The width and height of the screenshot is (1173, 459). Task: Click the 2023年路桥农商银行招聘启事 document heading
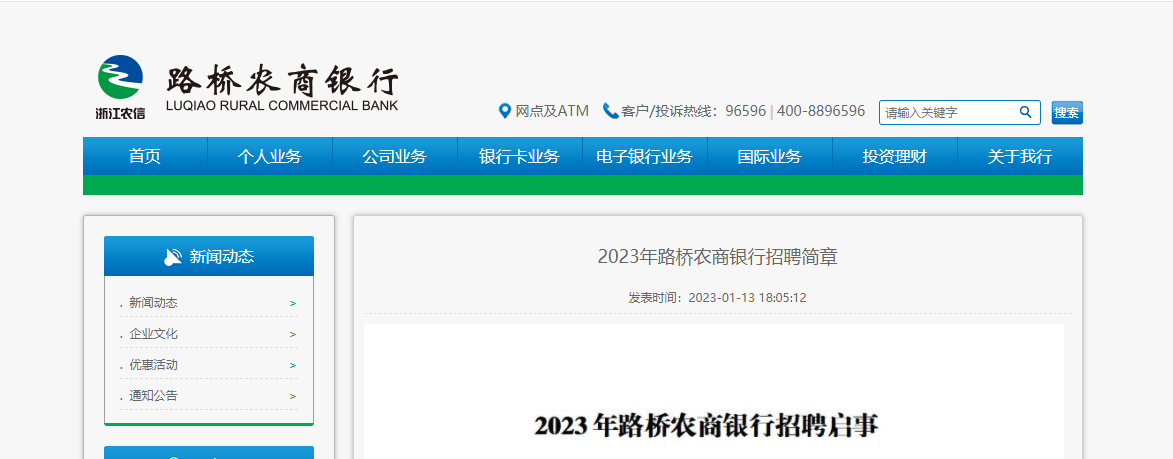(707, 425)
